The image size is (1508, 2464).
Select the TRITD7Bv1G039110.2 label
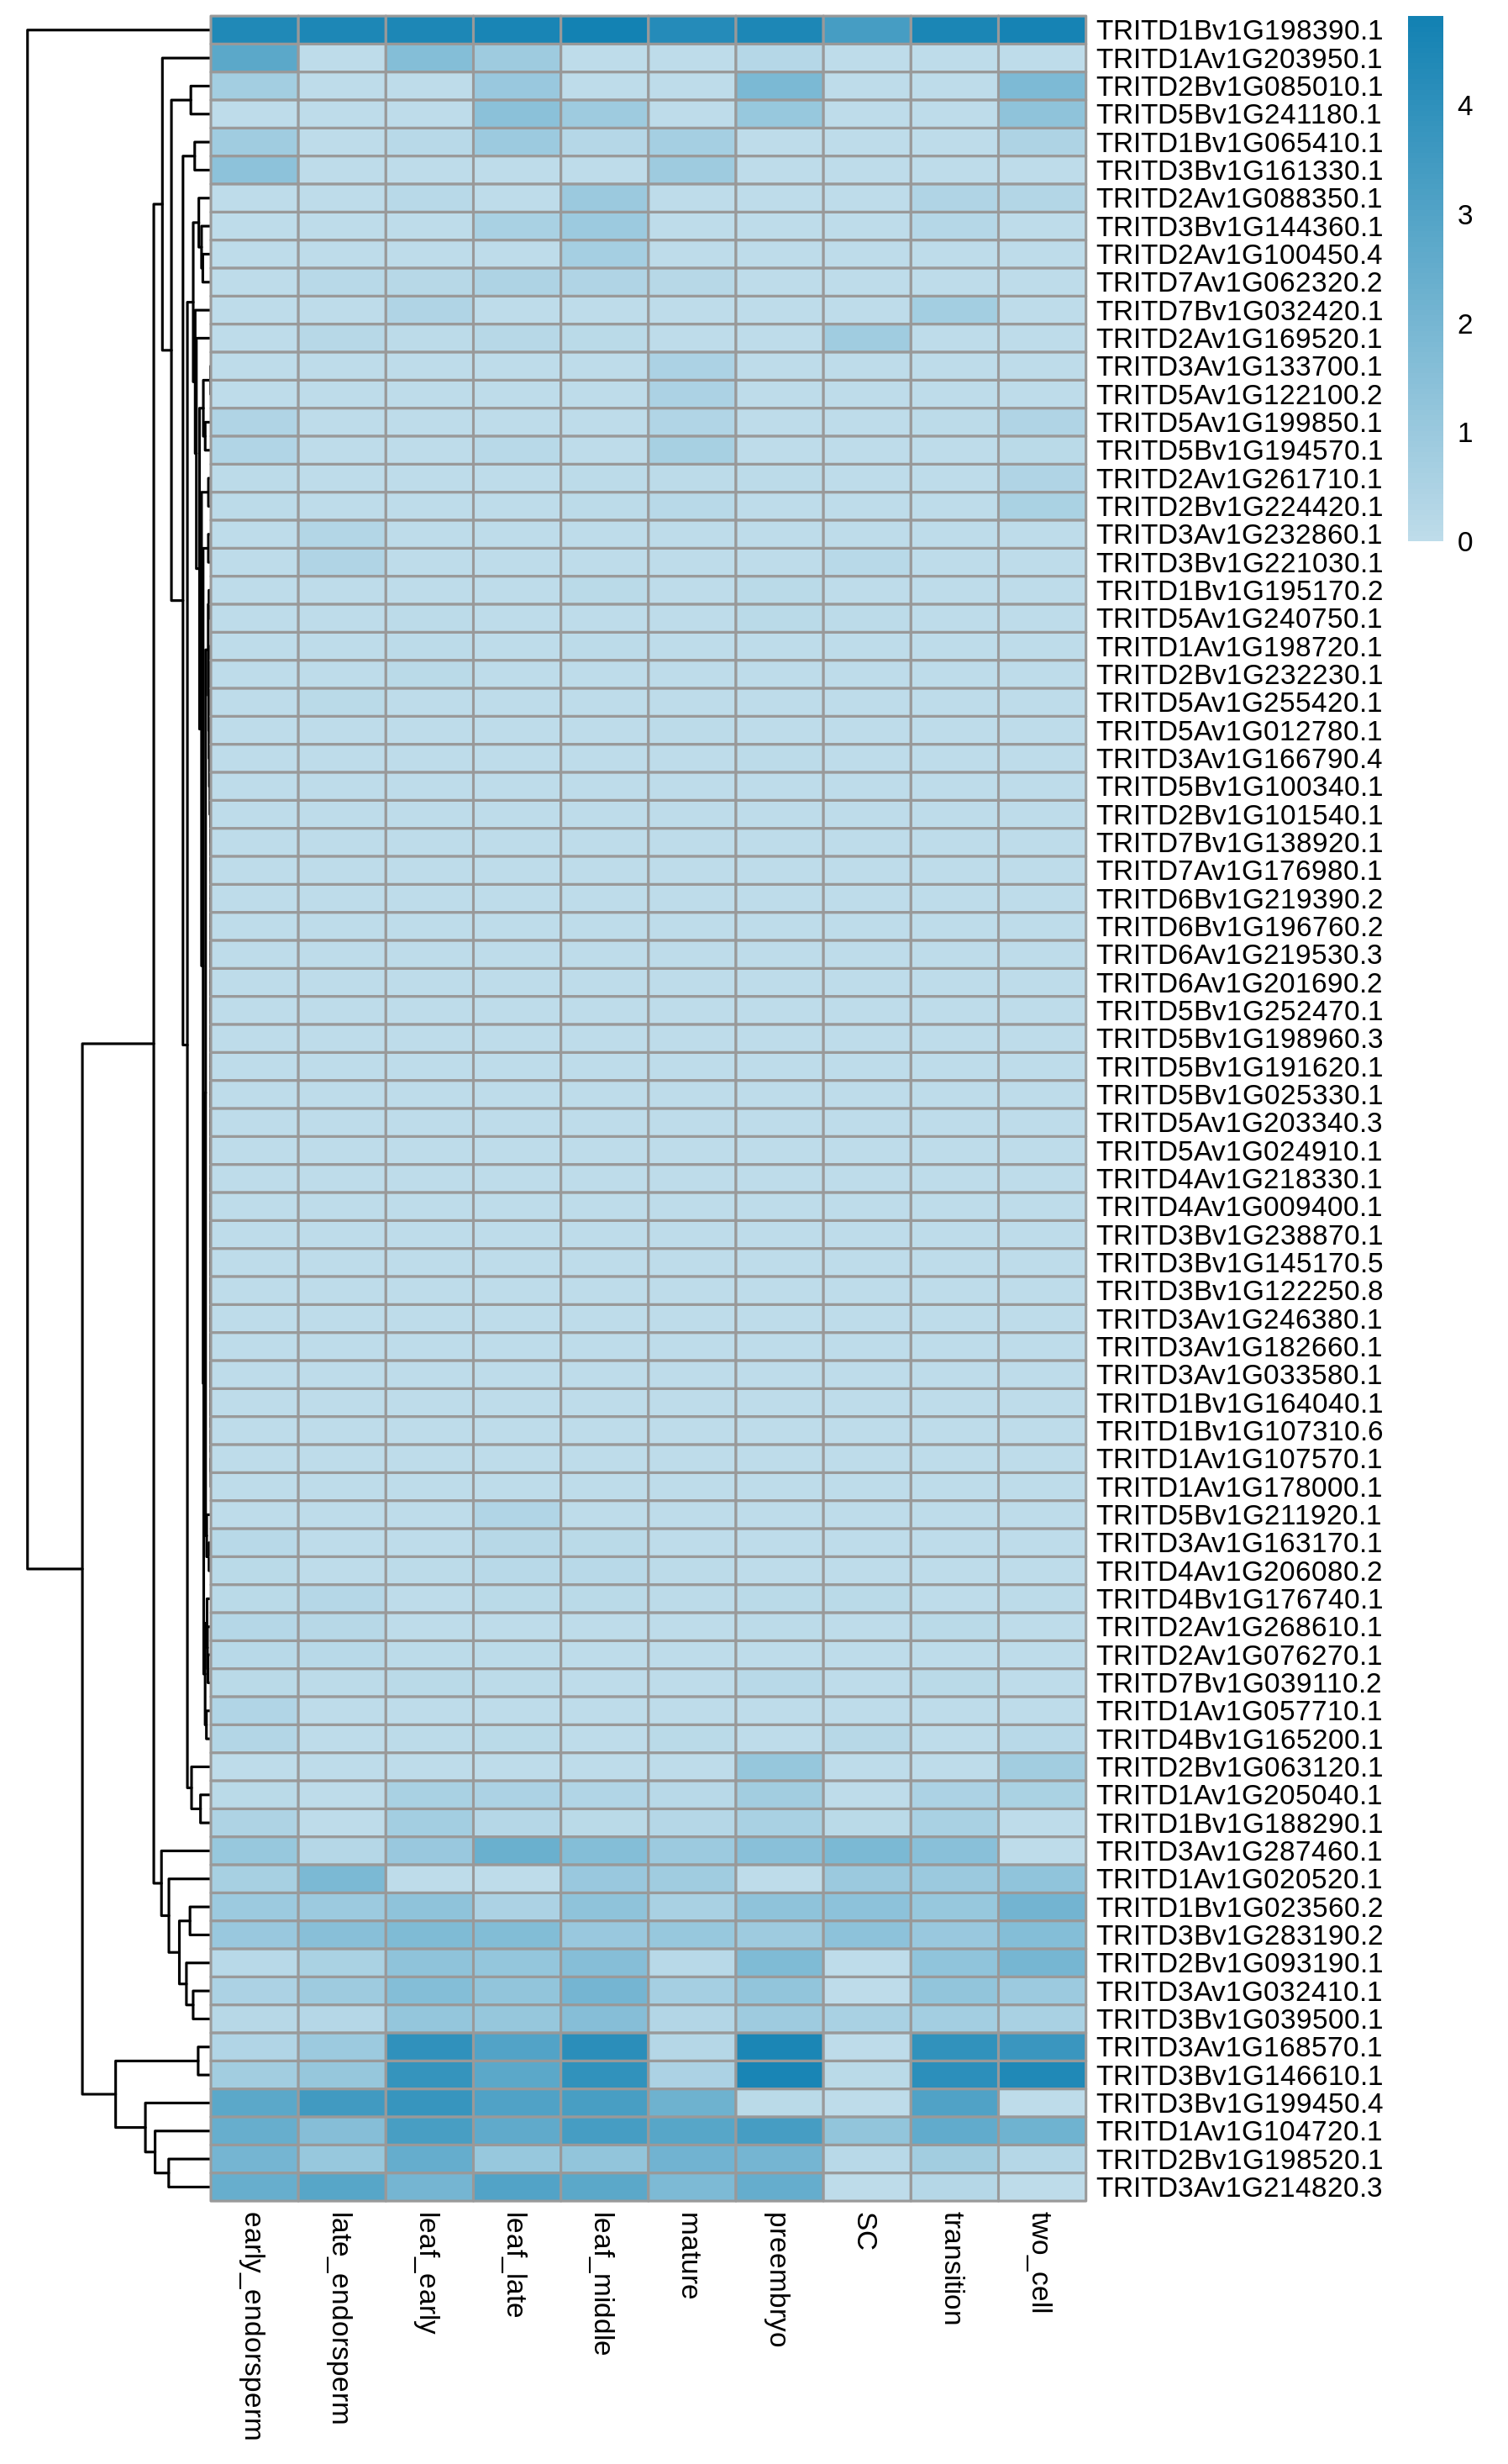1239,1683
